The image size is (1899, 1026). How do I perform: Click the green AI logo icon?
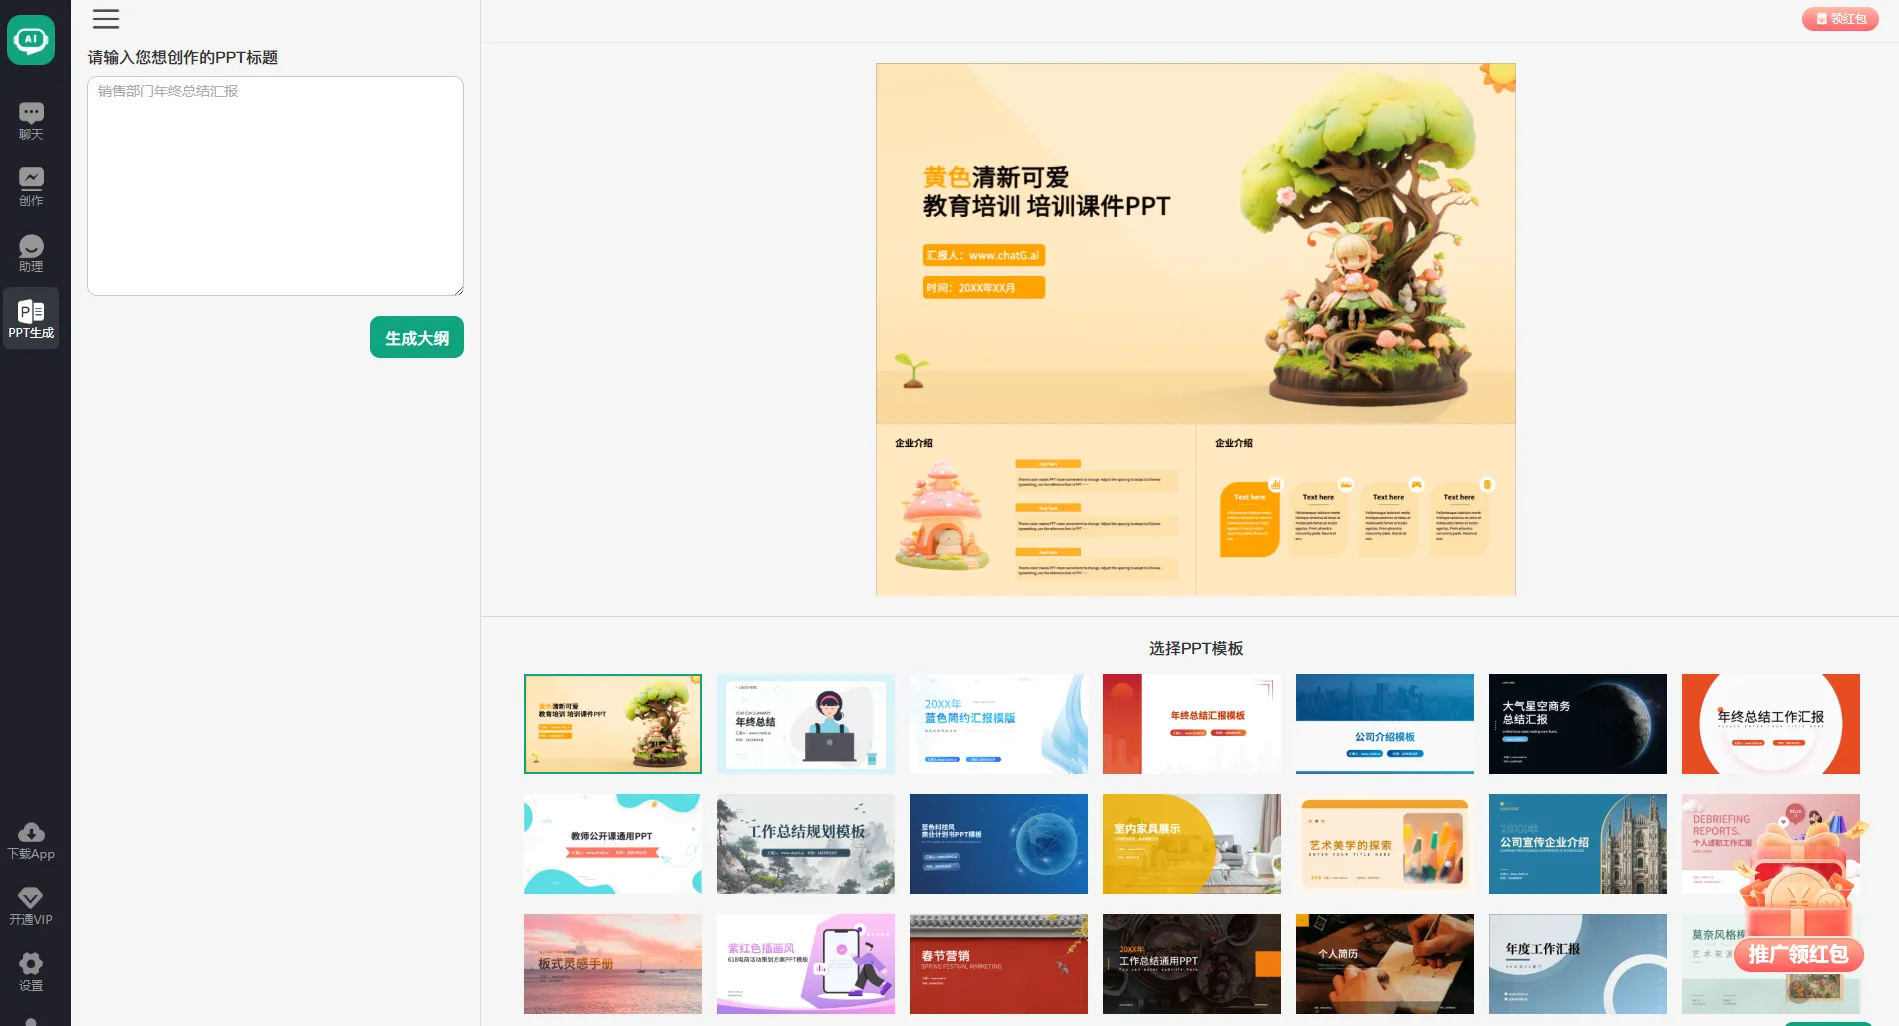(31, 40)
